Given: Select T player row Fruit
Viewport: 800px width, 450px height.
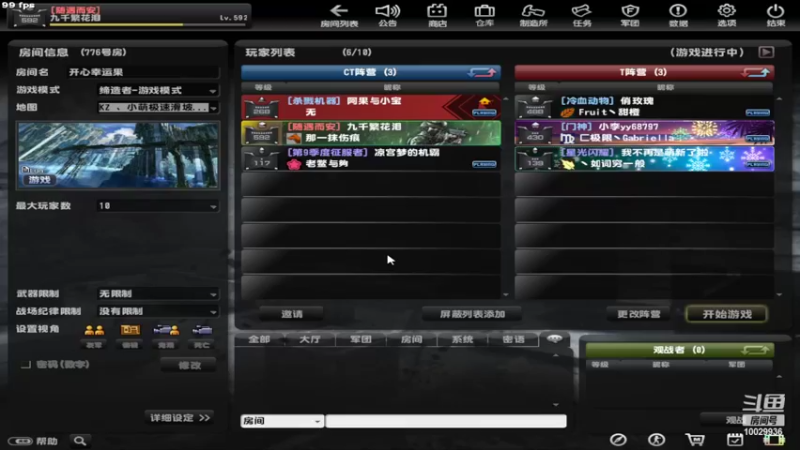Looking at the screenshot, I should tap(644, 107).
